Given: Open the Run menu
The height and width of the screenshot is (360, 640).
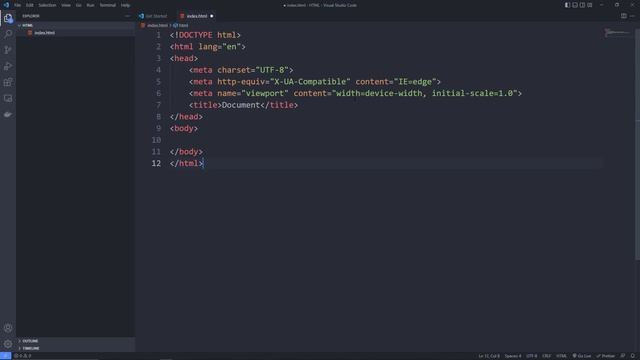Looking at the screenshot, I should tap(90, 5).
